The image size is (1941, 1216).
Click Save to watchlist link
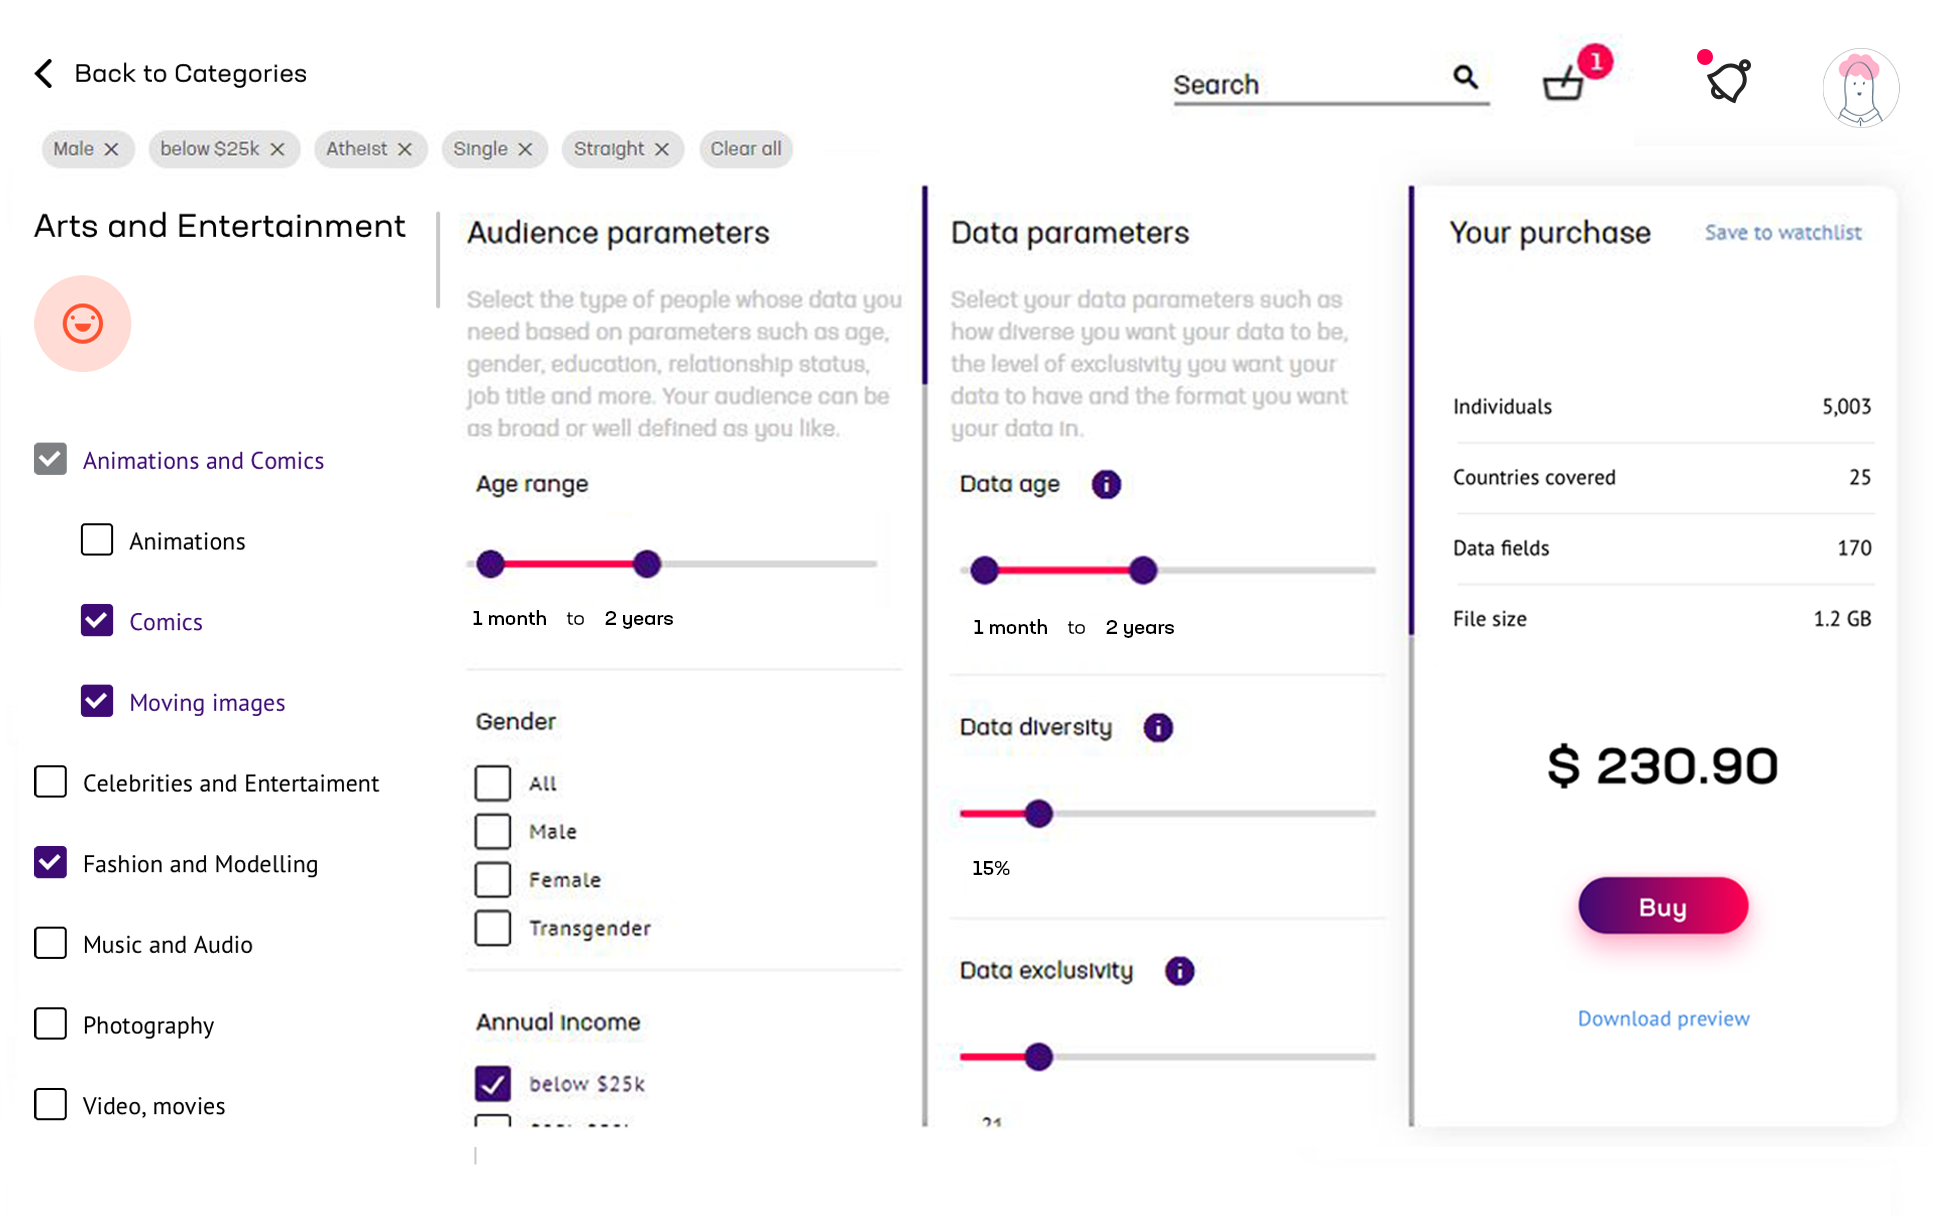pos(1783,233)
